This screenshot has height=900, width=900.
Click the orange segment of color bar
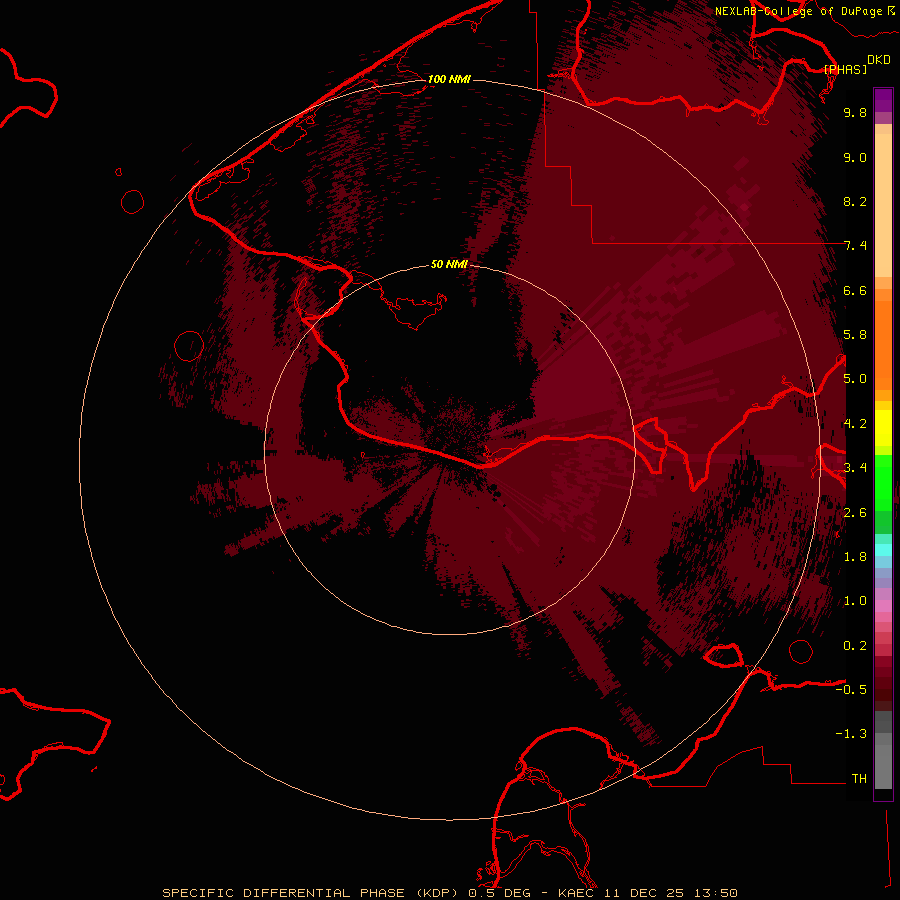[x=883, y=345]
